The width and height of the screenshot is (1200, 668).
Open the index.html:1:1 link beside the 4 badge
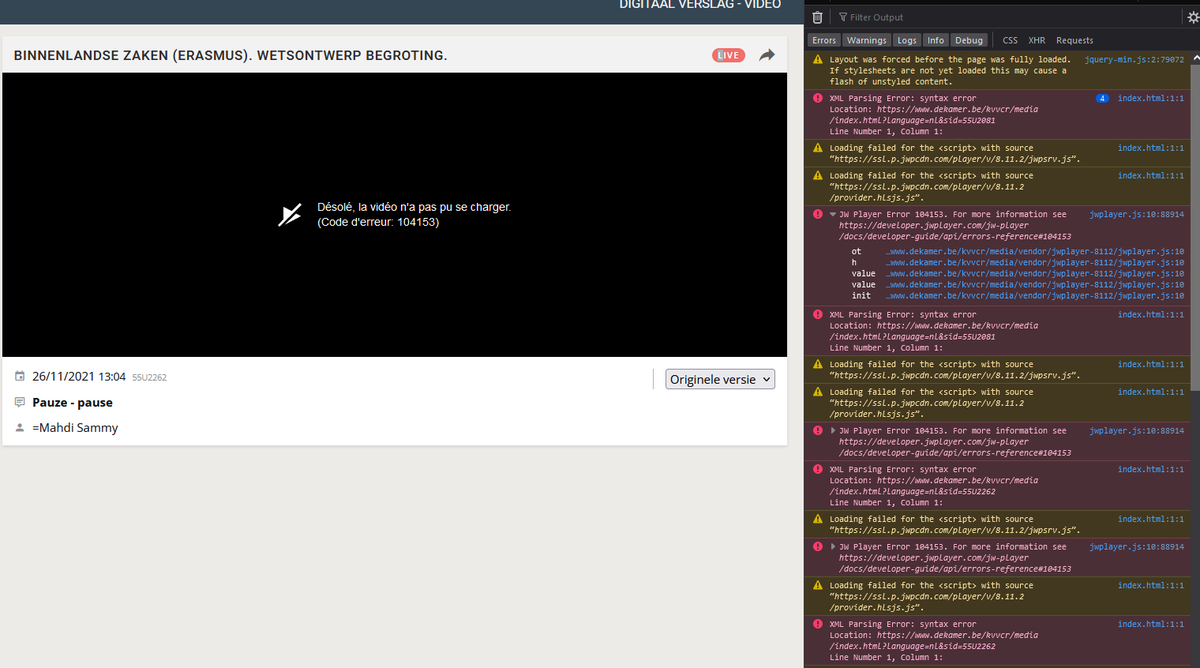pyautogui.click(x=1151, y=99)
